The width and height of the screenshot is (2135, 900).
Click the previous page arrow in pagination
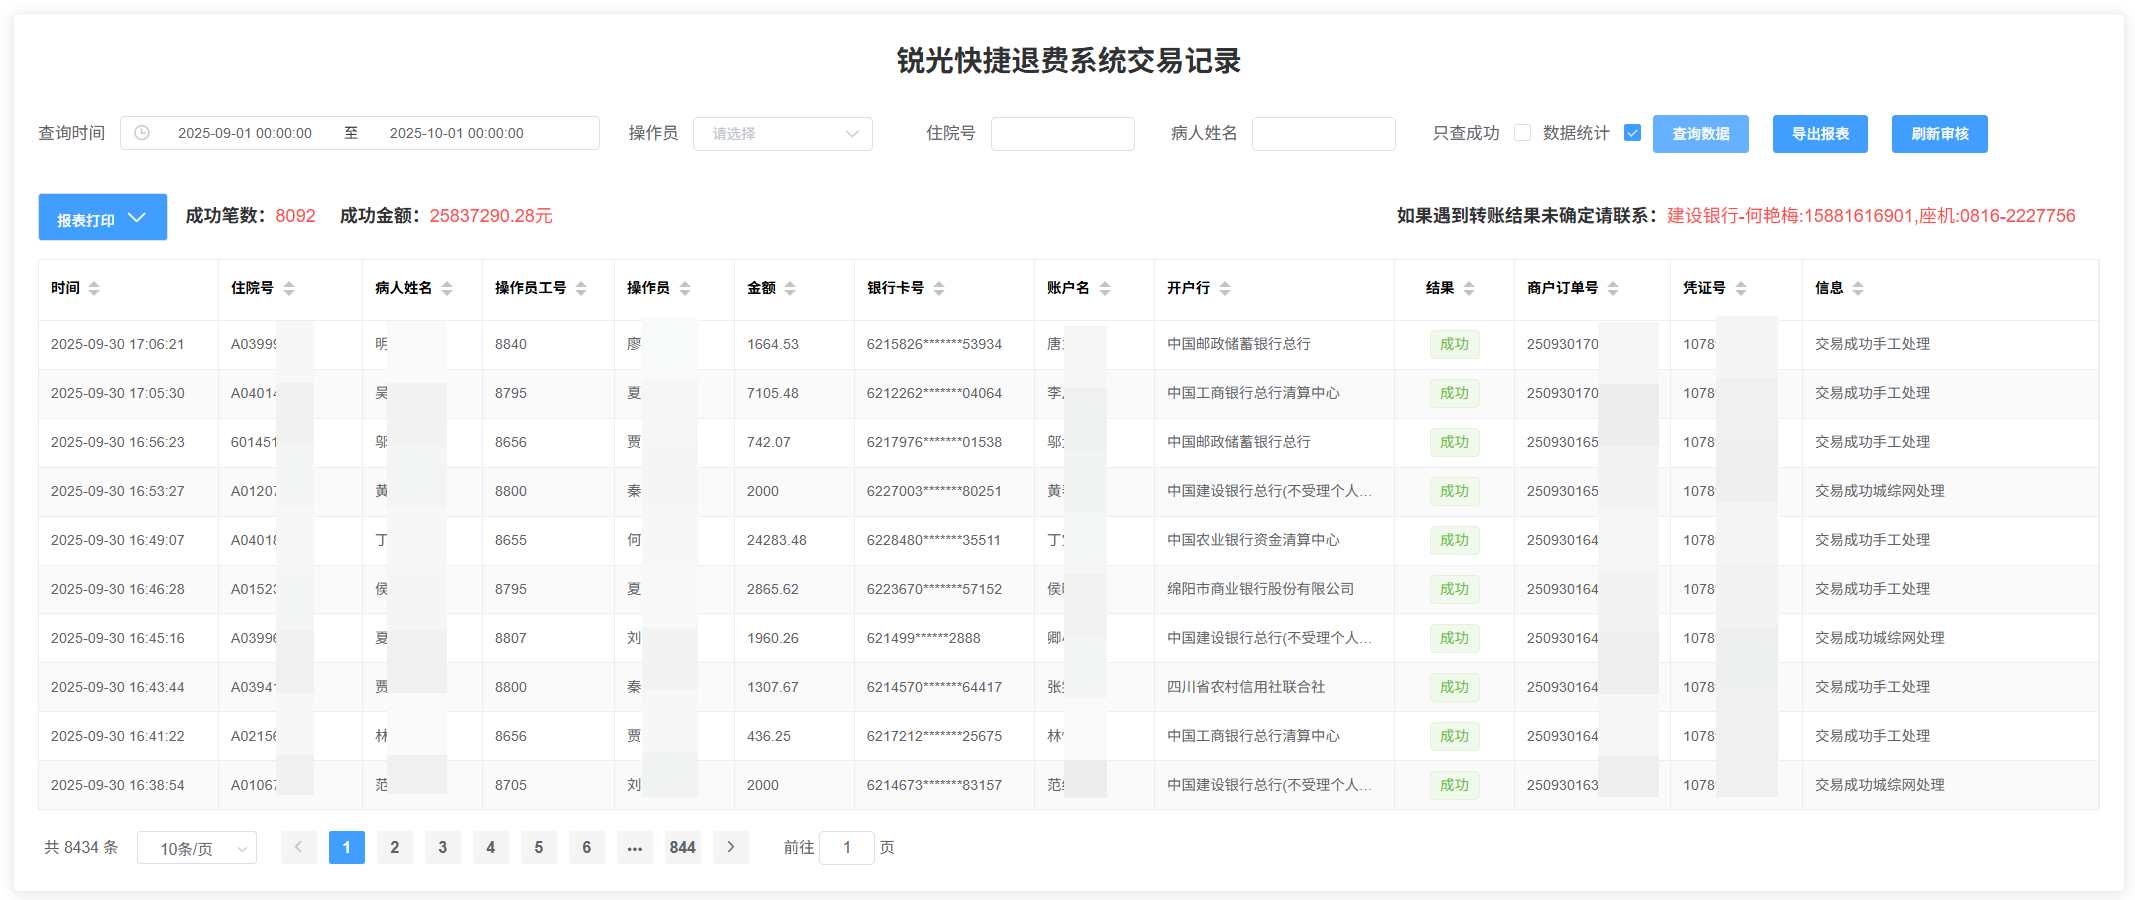(298, 847)
